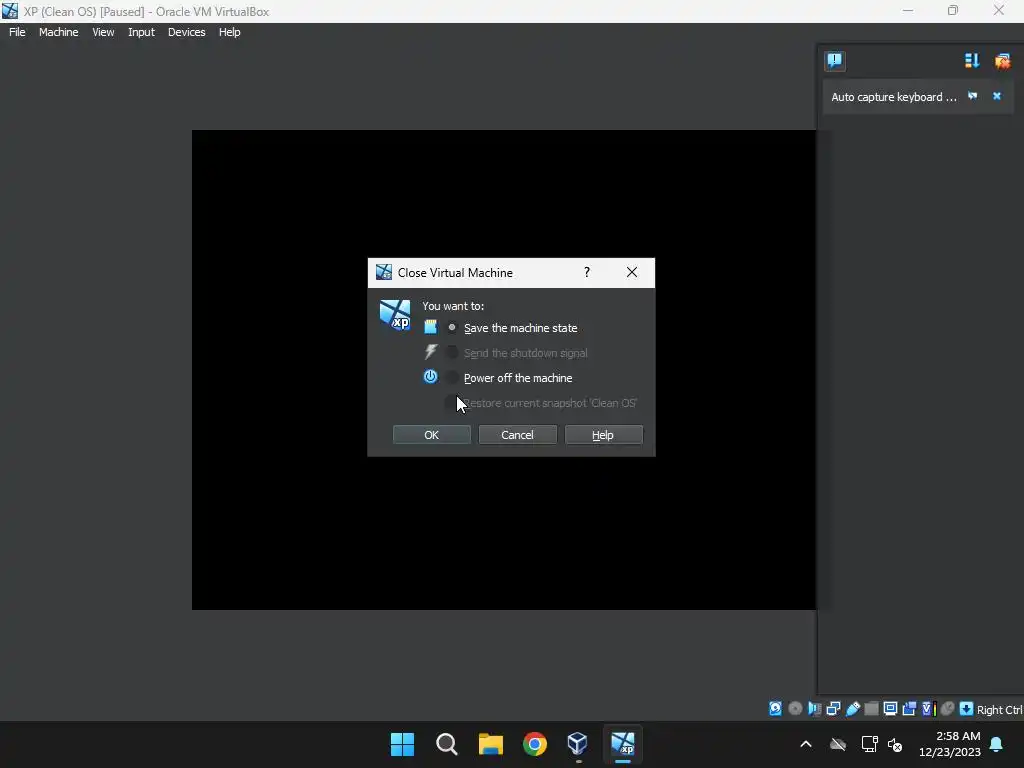Toggle the notification center speech-bubble icon
1024x768 pixels.
(x=835, y=61)
